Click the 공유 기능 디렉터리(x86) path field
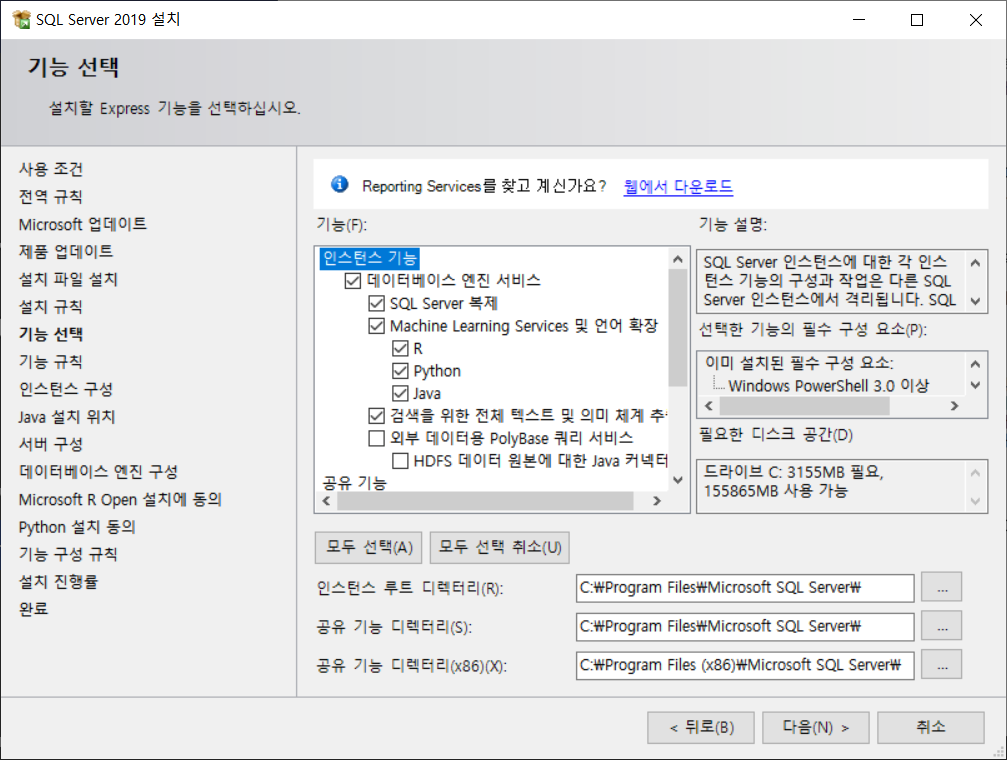This screenshot has width=1007, height=760. pos(745,665)
